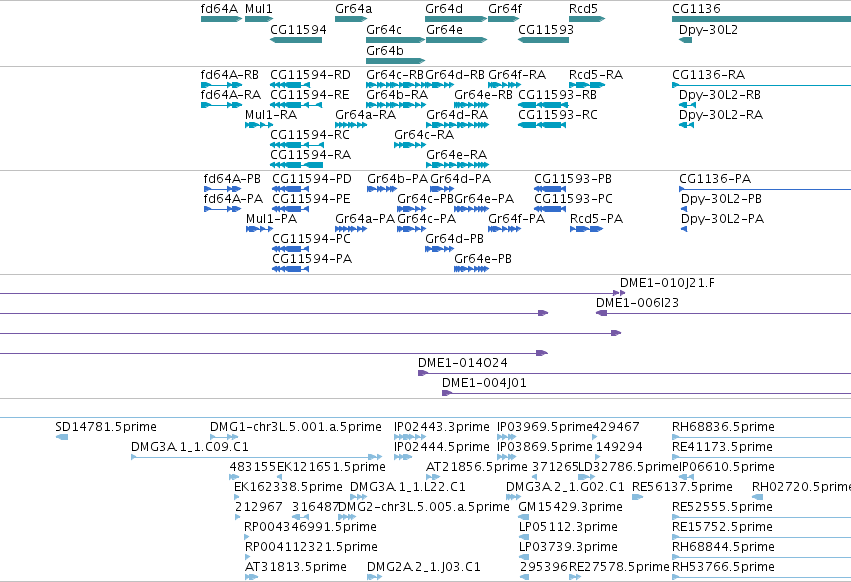851x582 pixels.
Task: Select transcript CG11594-RC
Action: [x=297, y=145]
